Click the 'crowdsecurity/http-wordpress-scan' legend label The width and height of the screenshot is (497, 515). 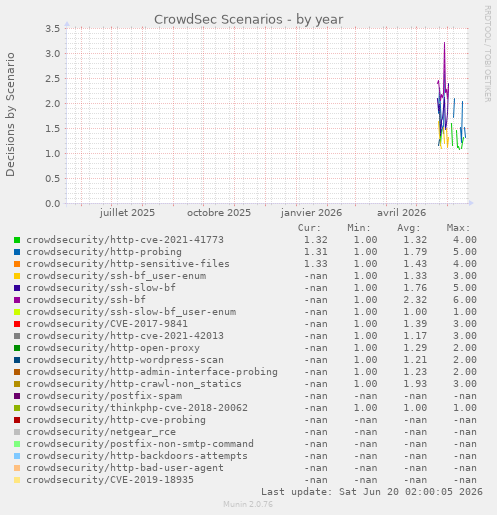tap(125, 360)
